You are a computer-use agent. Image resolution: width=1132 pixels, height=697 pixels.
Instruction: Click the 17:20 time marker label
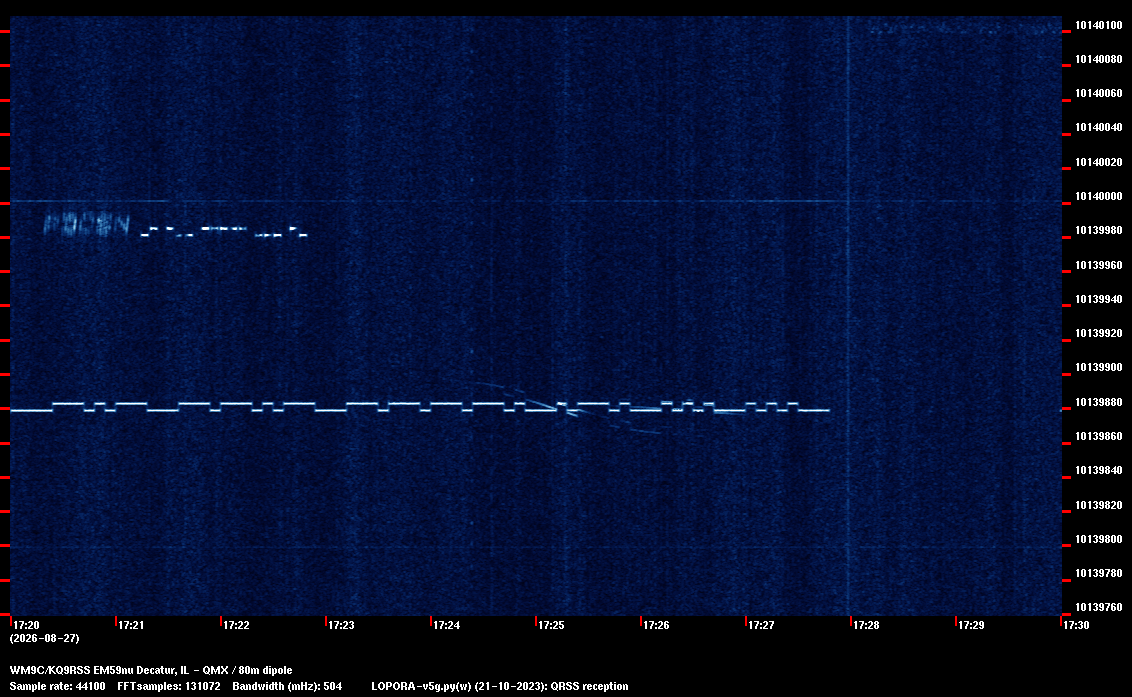(26, 625)
